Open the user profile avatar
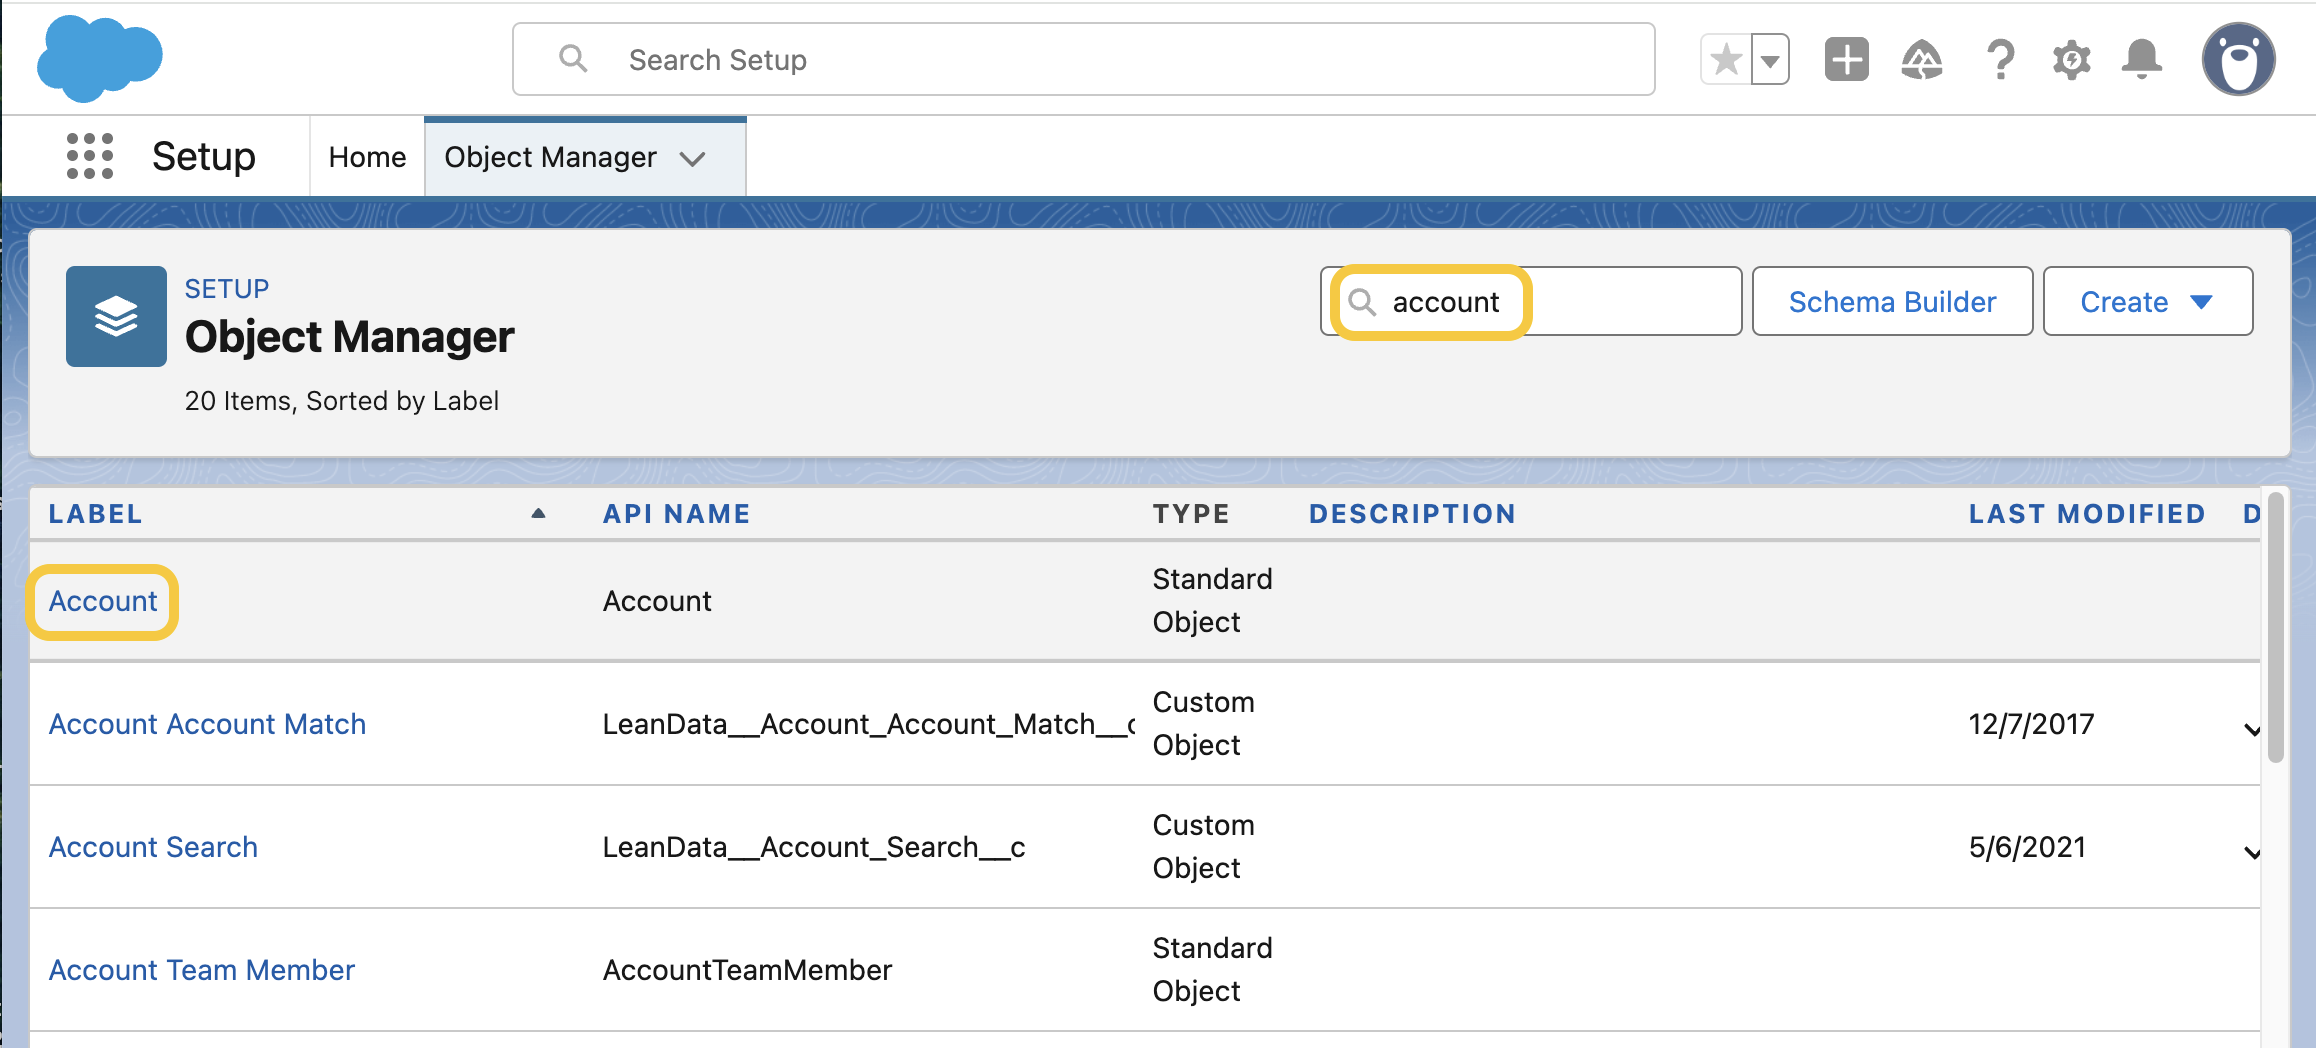 pos(2238,60)
